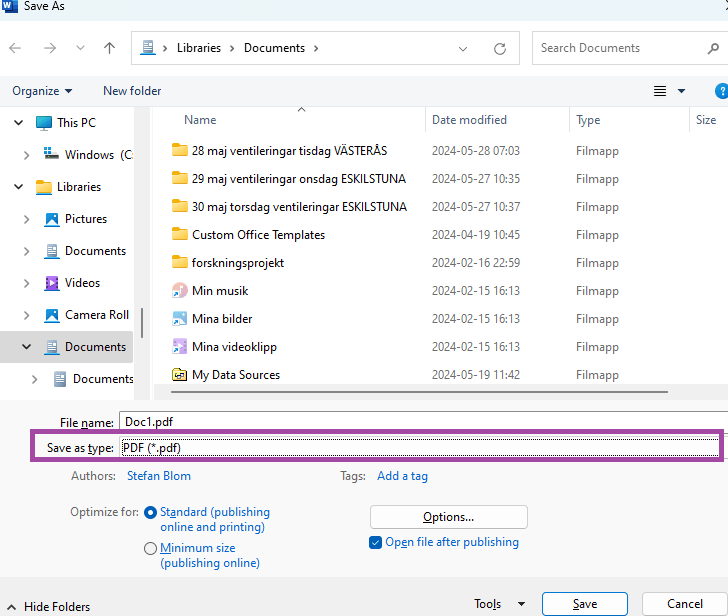Click the horizontal scrollbar under file list

419,392
